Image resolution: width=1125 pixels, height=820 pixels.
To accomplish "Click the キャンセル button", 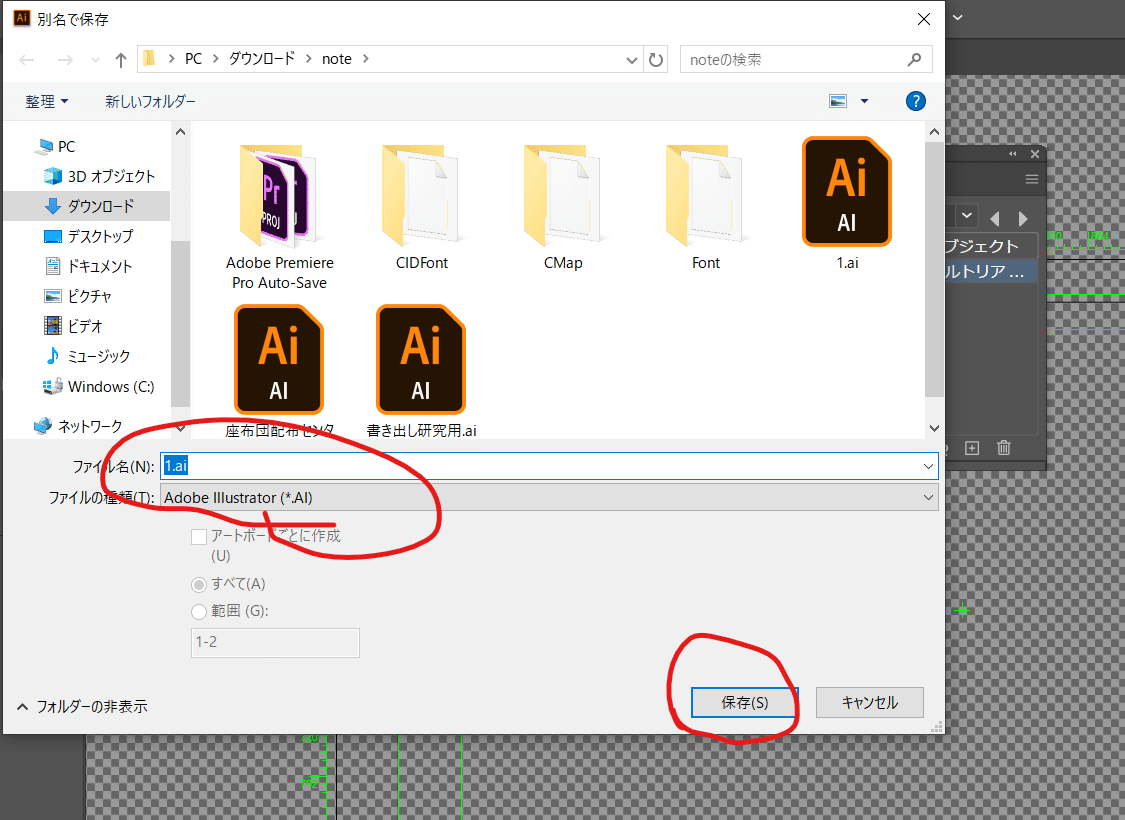I will (x=870, y=703).
